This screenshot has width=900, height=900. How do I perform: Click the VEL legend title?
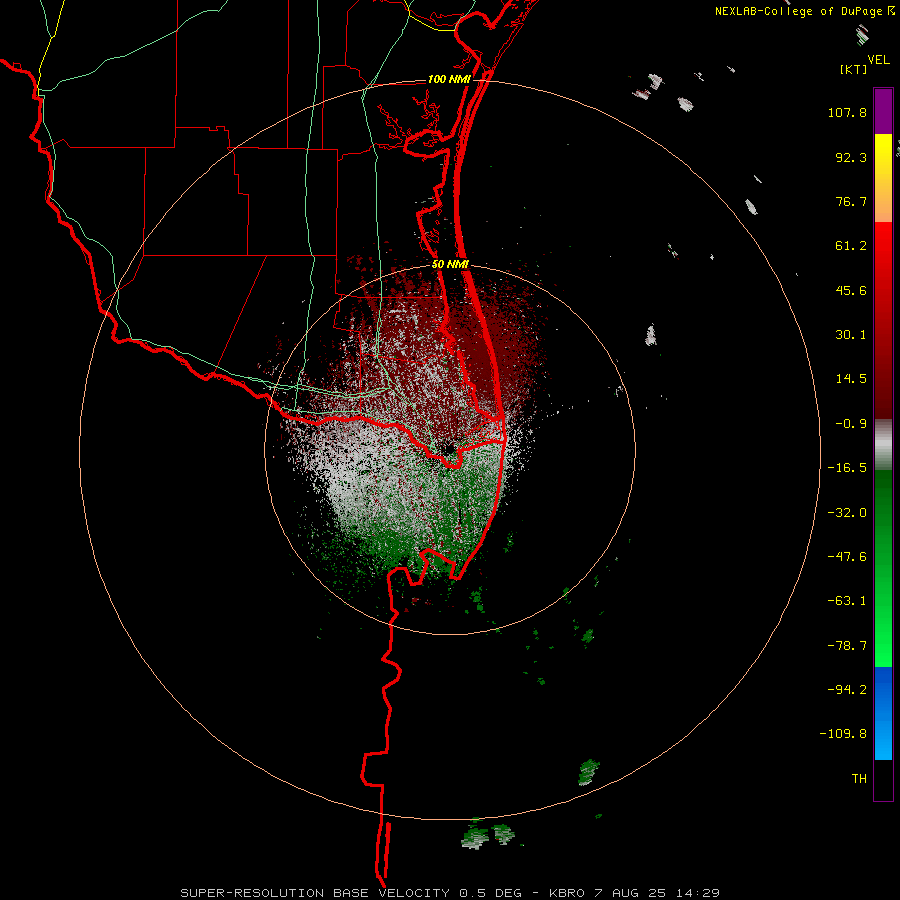tap(878, 59)
